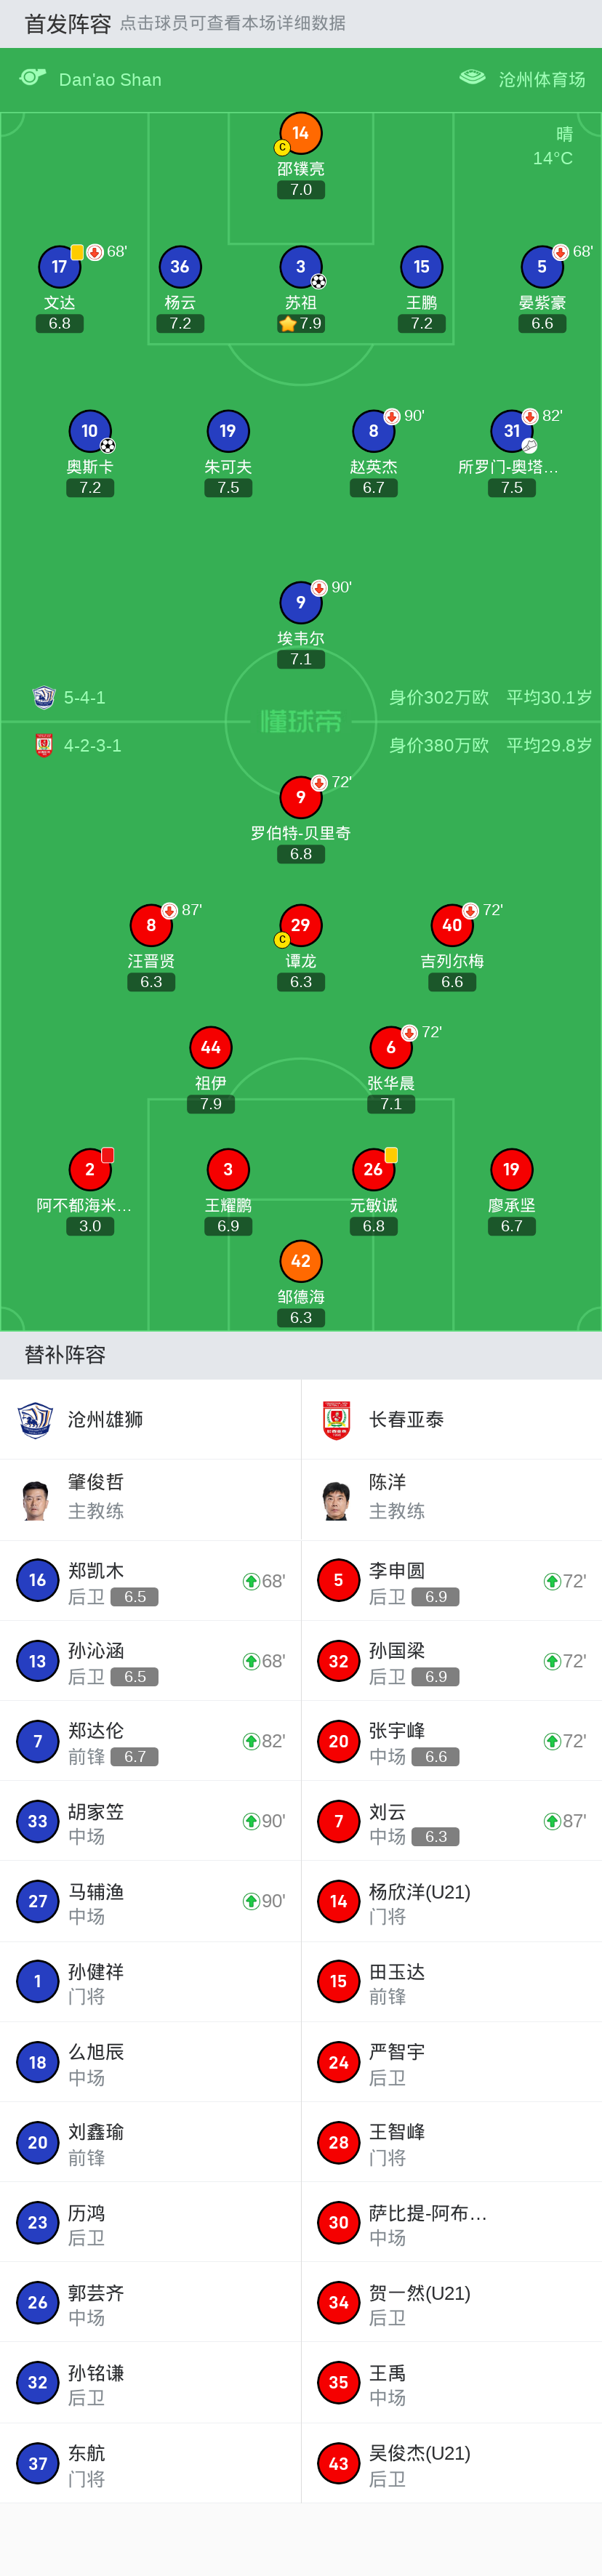Click coach 肇俊哲's photo

(37, 1499)
